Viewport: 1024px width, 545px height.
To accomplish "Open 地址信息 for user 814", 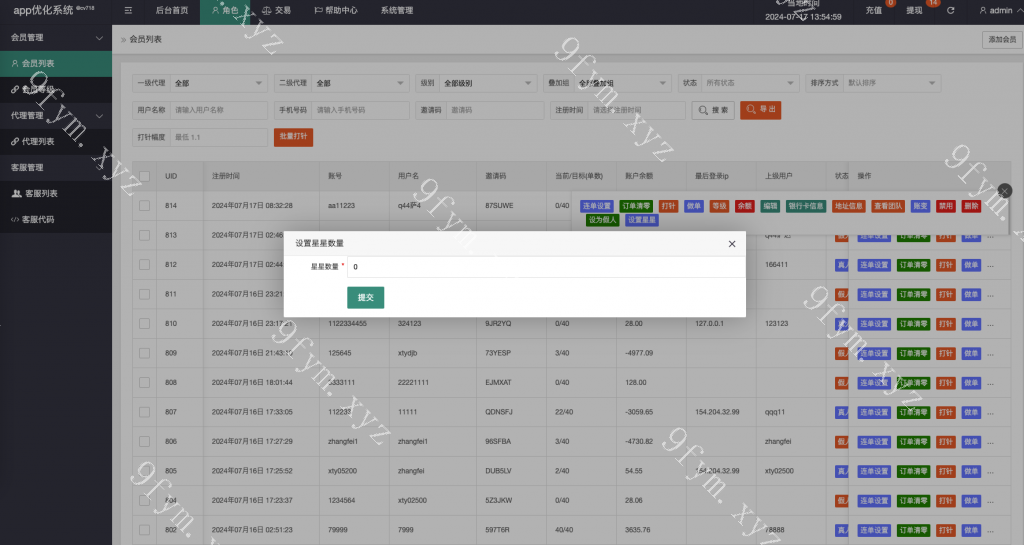I will [x=848, y=206].
